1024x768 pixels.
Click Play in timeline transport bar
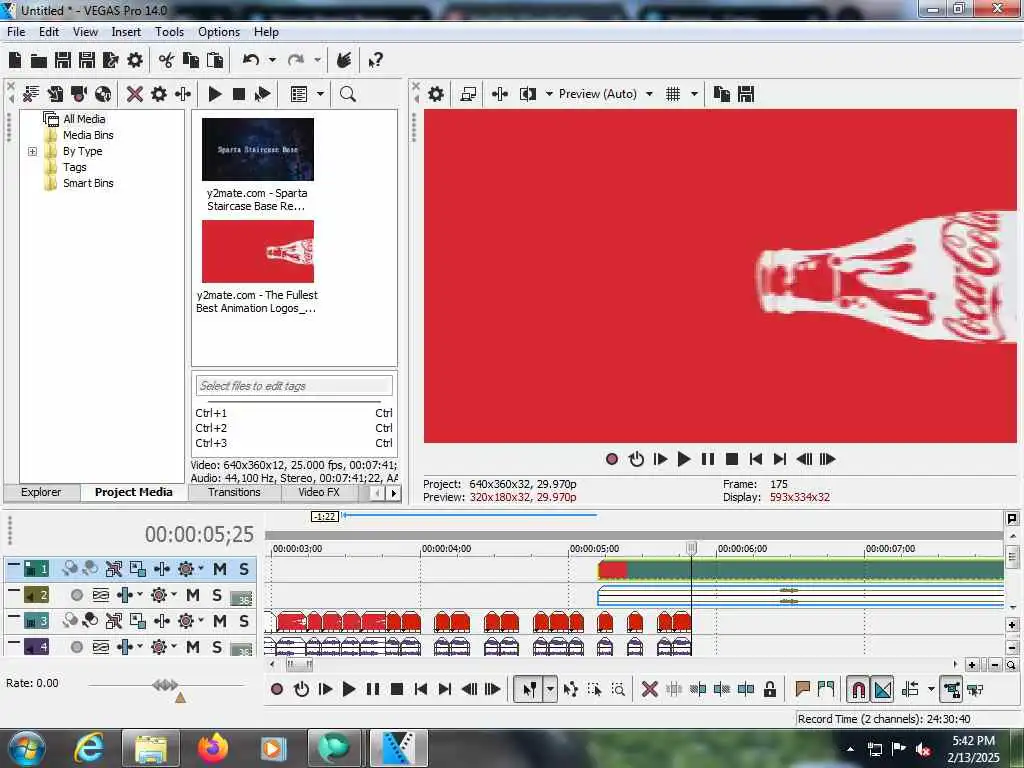(349, 689)
